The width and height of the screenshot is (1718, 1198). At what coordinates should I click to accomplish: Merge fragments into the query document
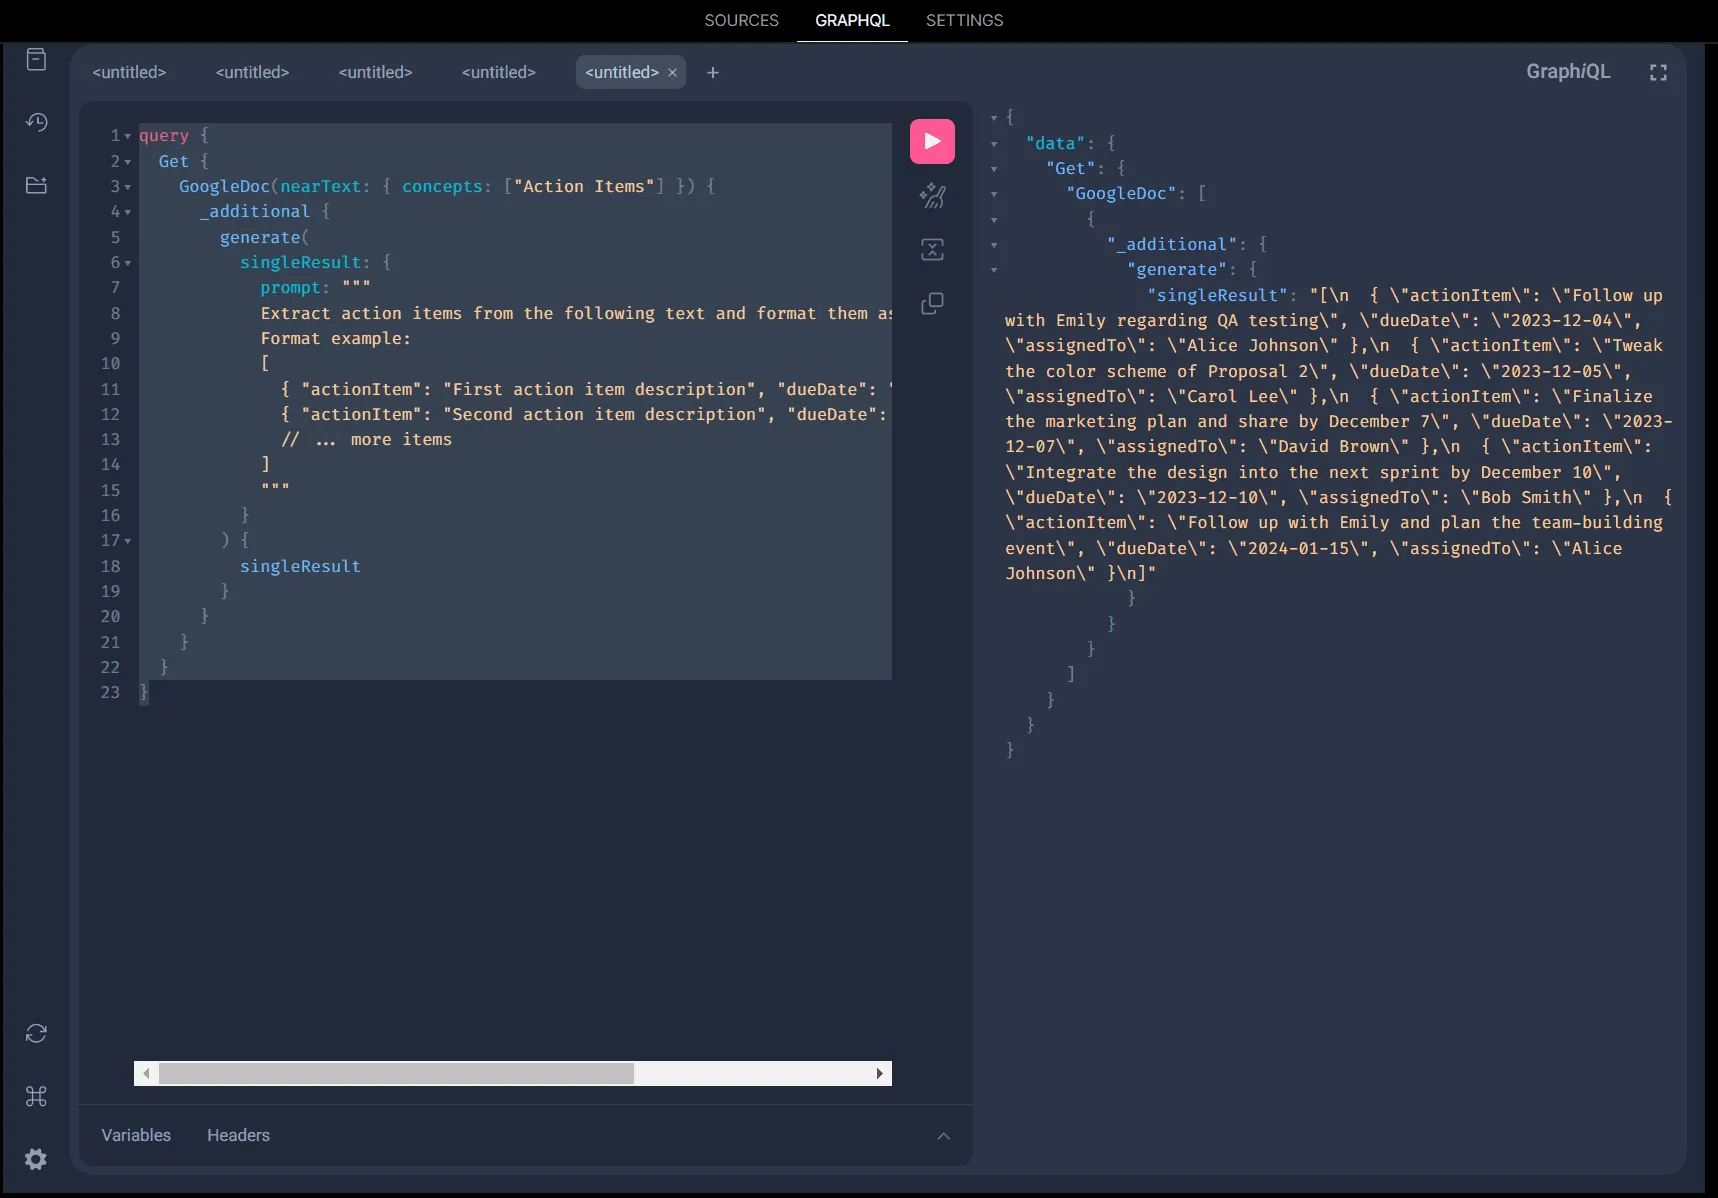(x=931, y=250)
